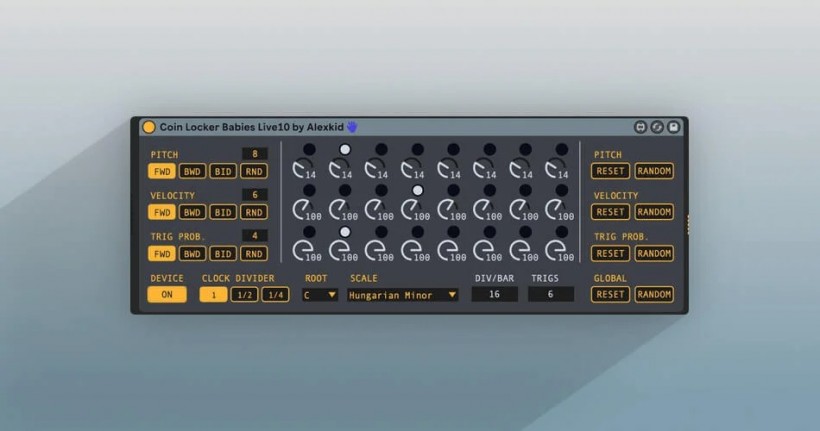820x431 pixels.
Task: Click the lit step indicator in trig prob row
Action: click(345, 231)
